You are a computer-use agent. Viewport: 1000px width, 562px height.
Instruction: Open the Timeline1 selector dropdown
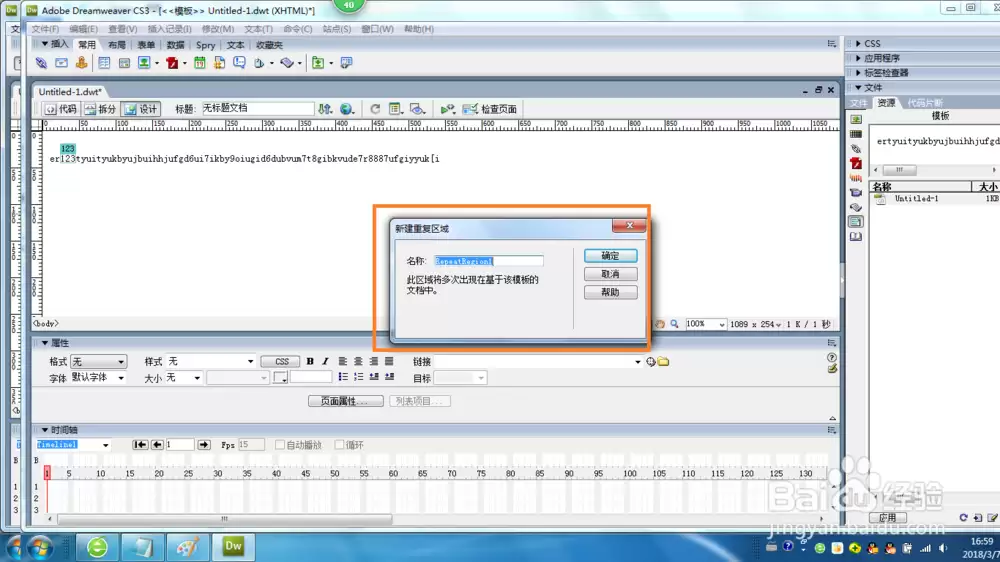coord(73,445)
